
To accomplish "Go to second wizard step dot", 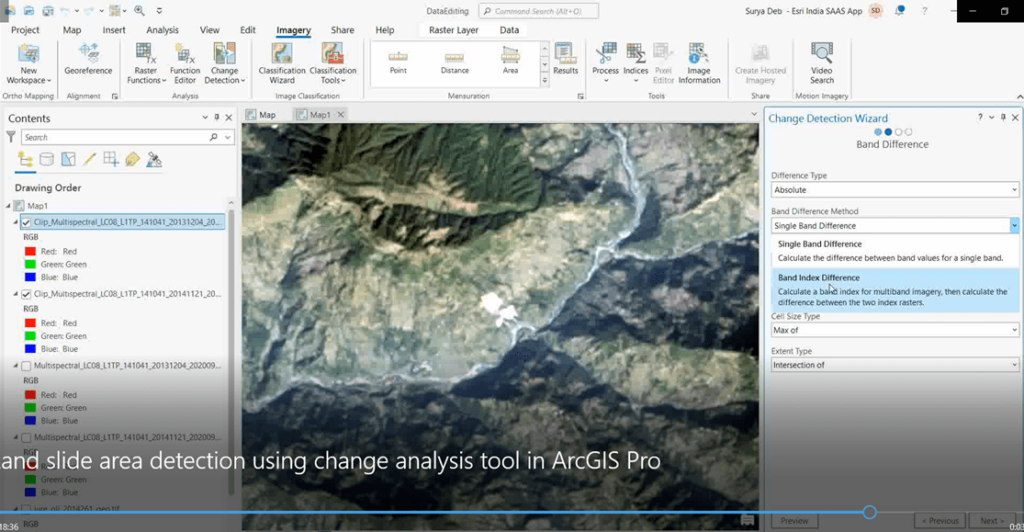I will (x=888, y=132).
